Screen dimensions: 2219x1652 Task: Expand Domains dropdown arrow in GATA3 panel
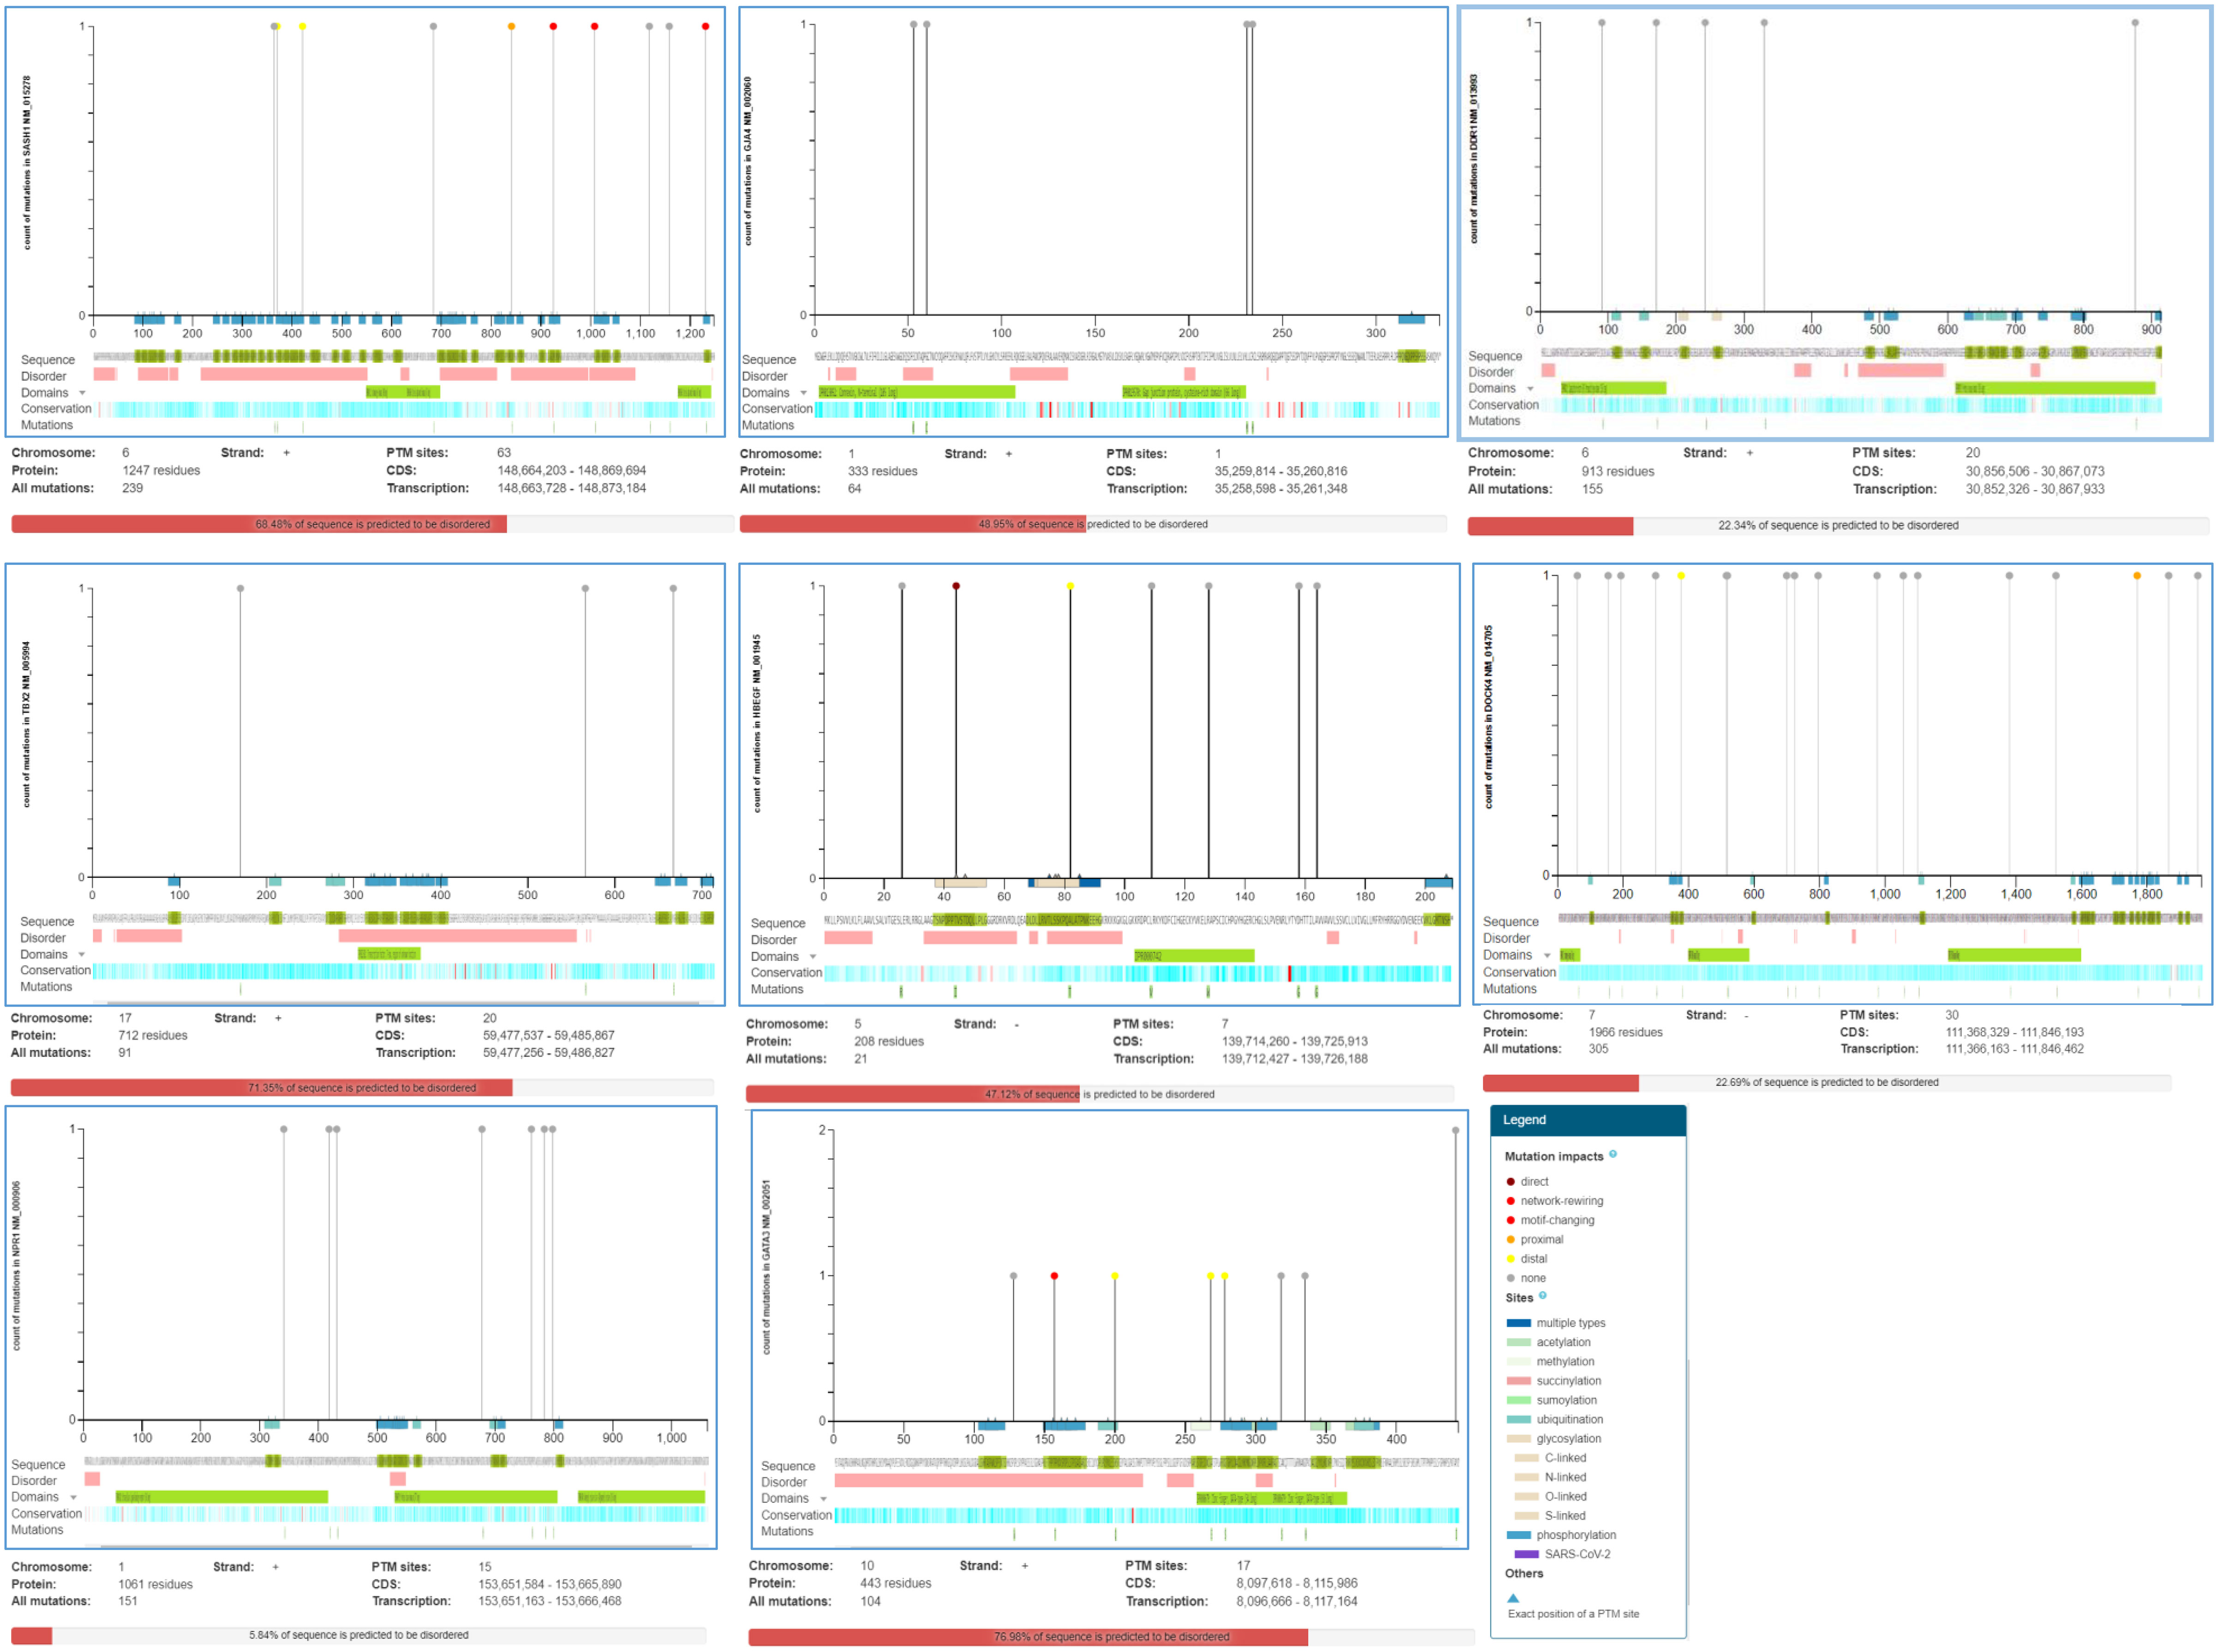click(824, 1499)
